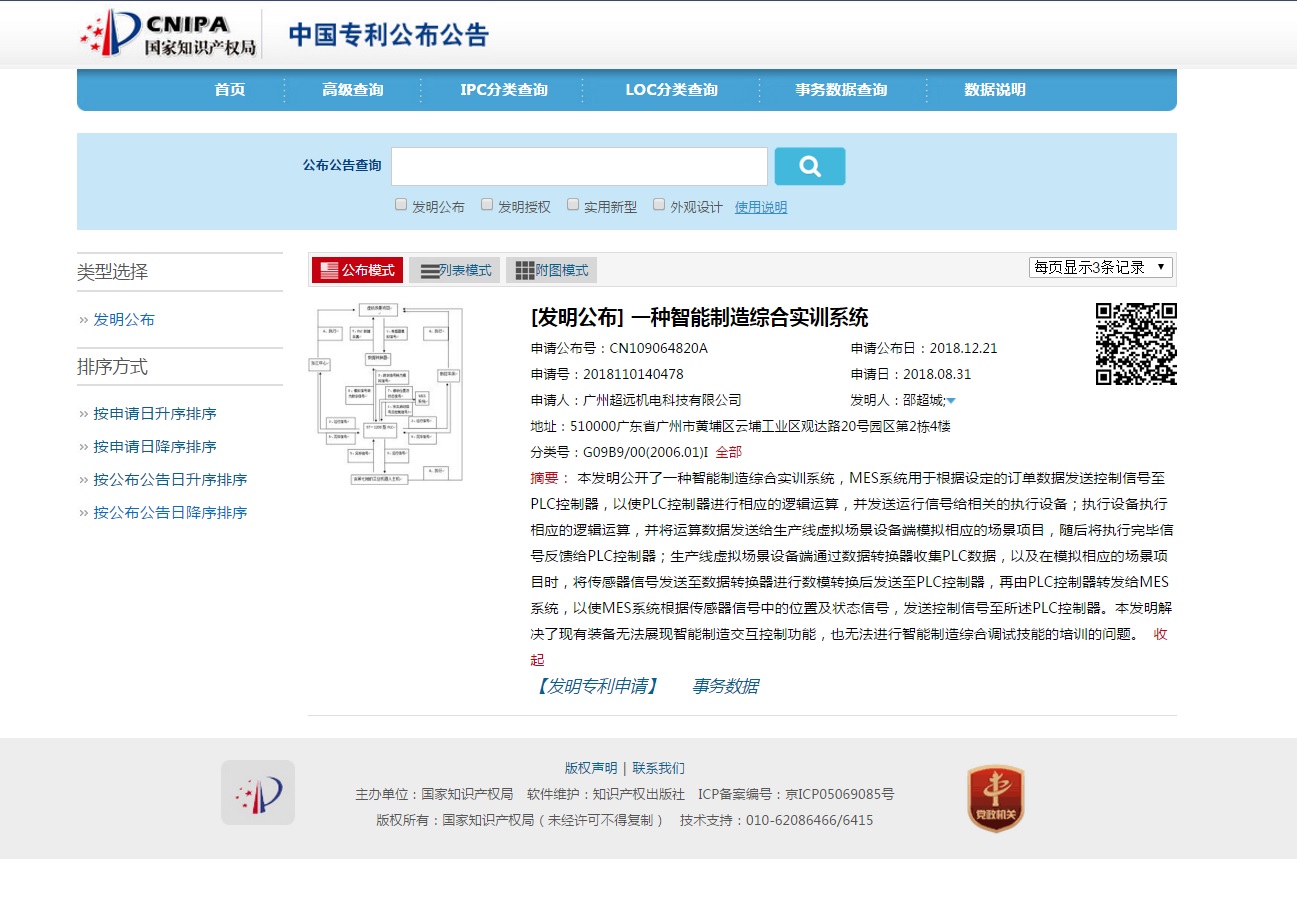Enable the 发明公布 checkbox
Screen dimensions: 1297x901
point(401,205)
